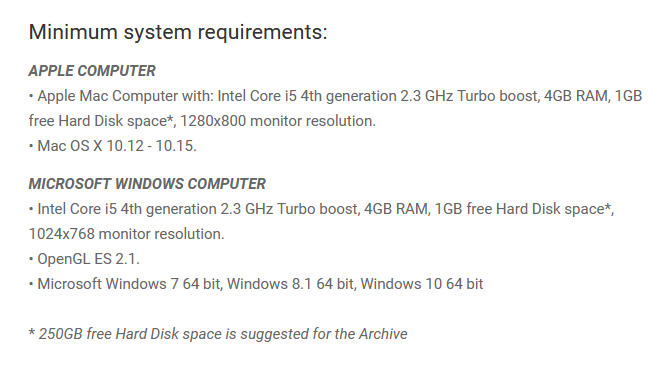The width and height of the screenshot is (668, 366).
Task: Click the word requirements in the heading
Action: click(259, 33)
